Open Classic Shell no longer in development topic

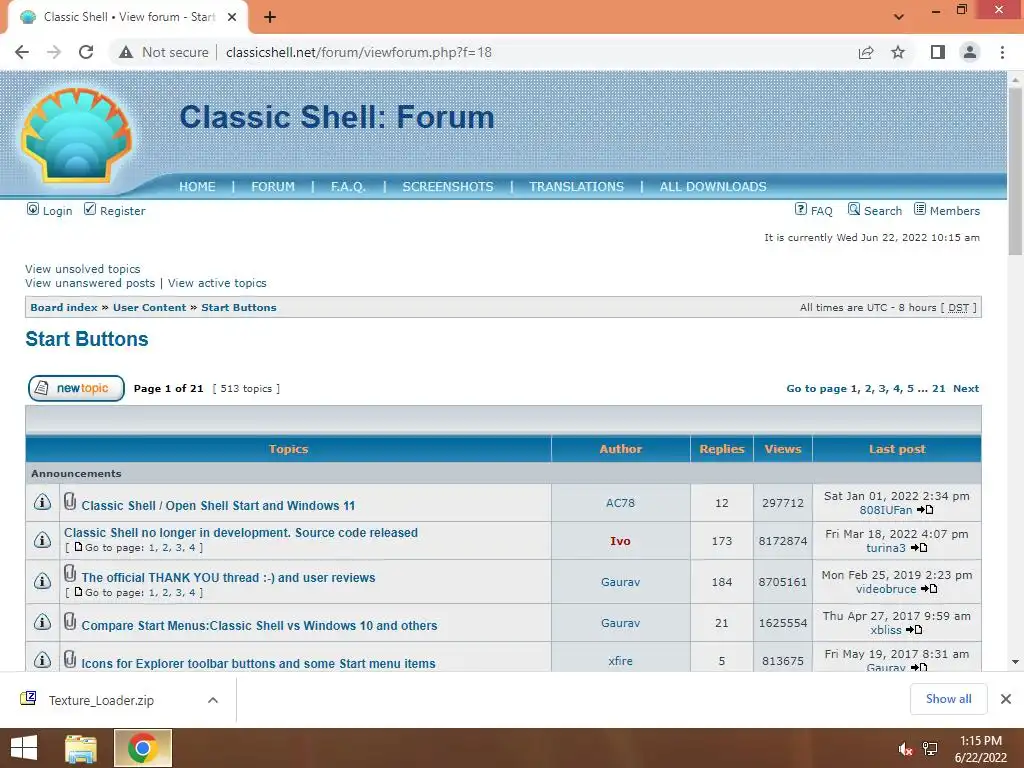[x=241, y=533]
